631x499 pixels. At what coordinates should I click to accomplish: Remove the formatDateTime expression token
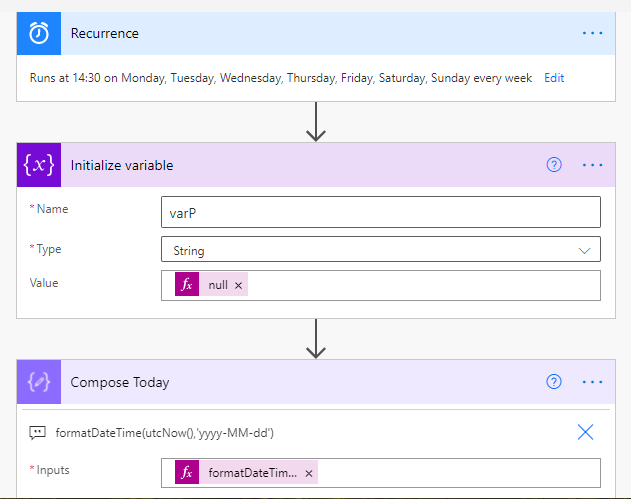tap(309, 473)
